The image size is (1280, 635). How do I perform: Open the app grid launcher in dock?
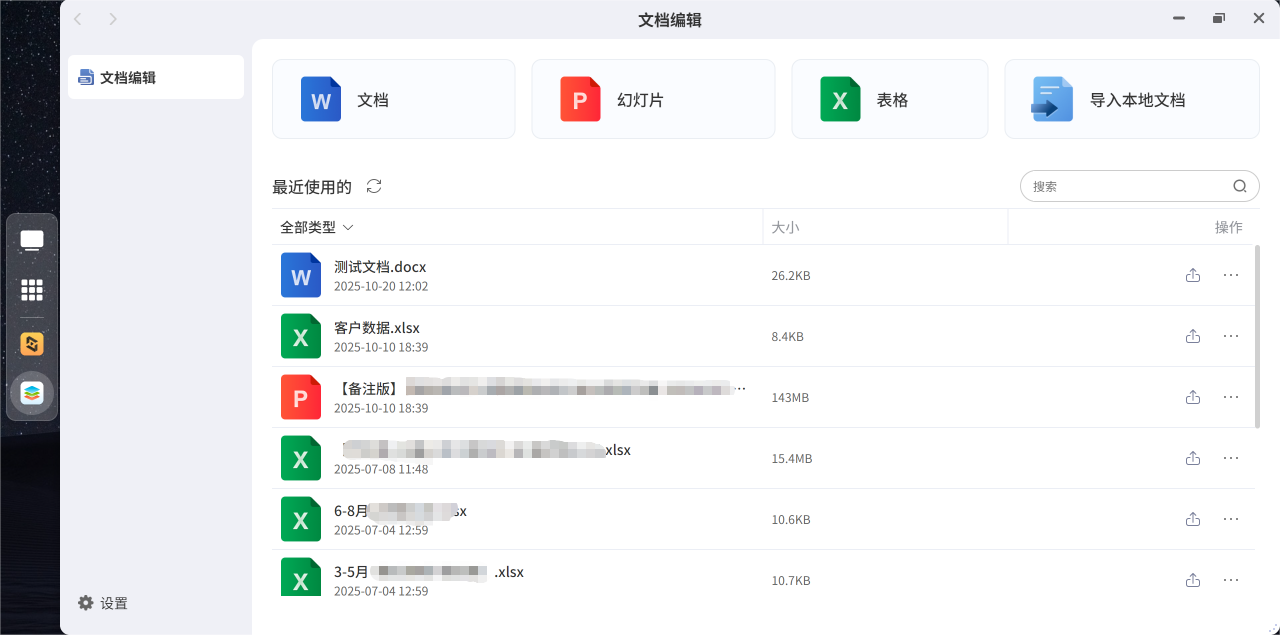(32, 290)
